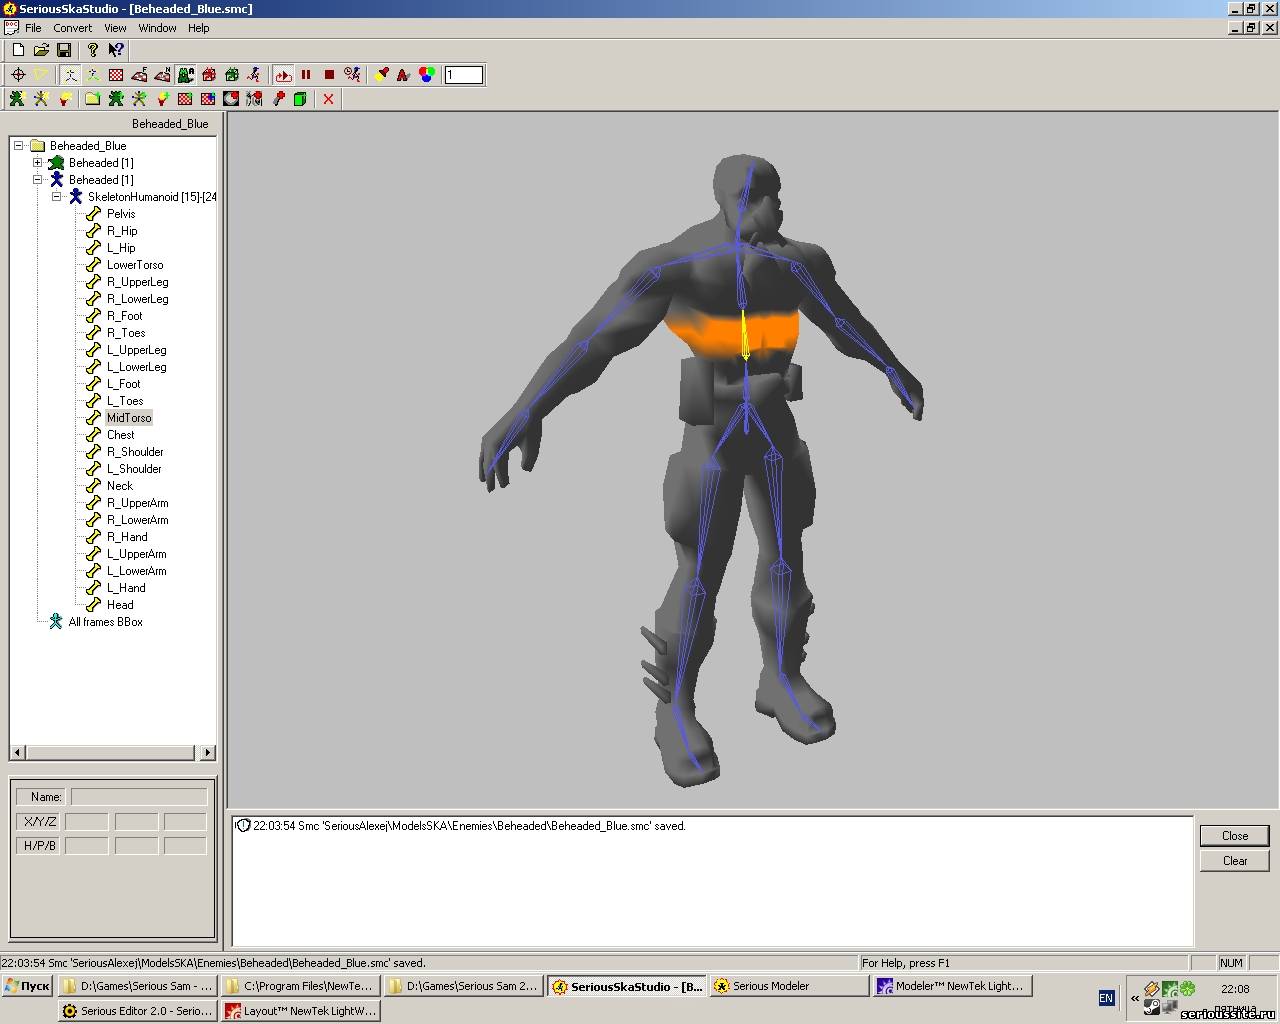
Task: Click the clock with runner icon
Action: point(352,75)
